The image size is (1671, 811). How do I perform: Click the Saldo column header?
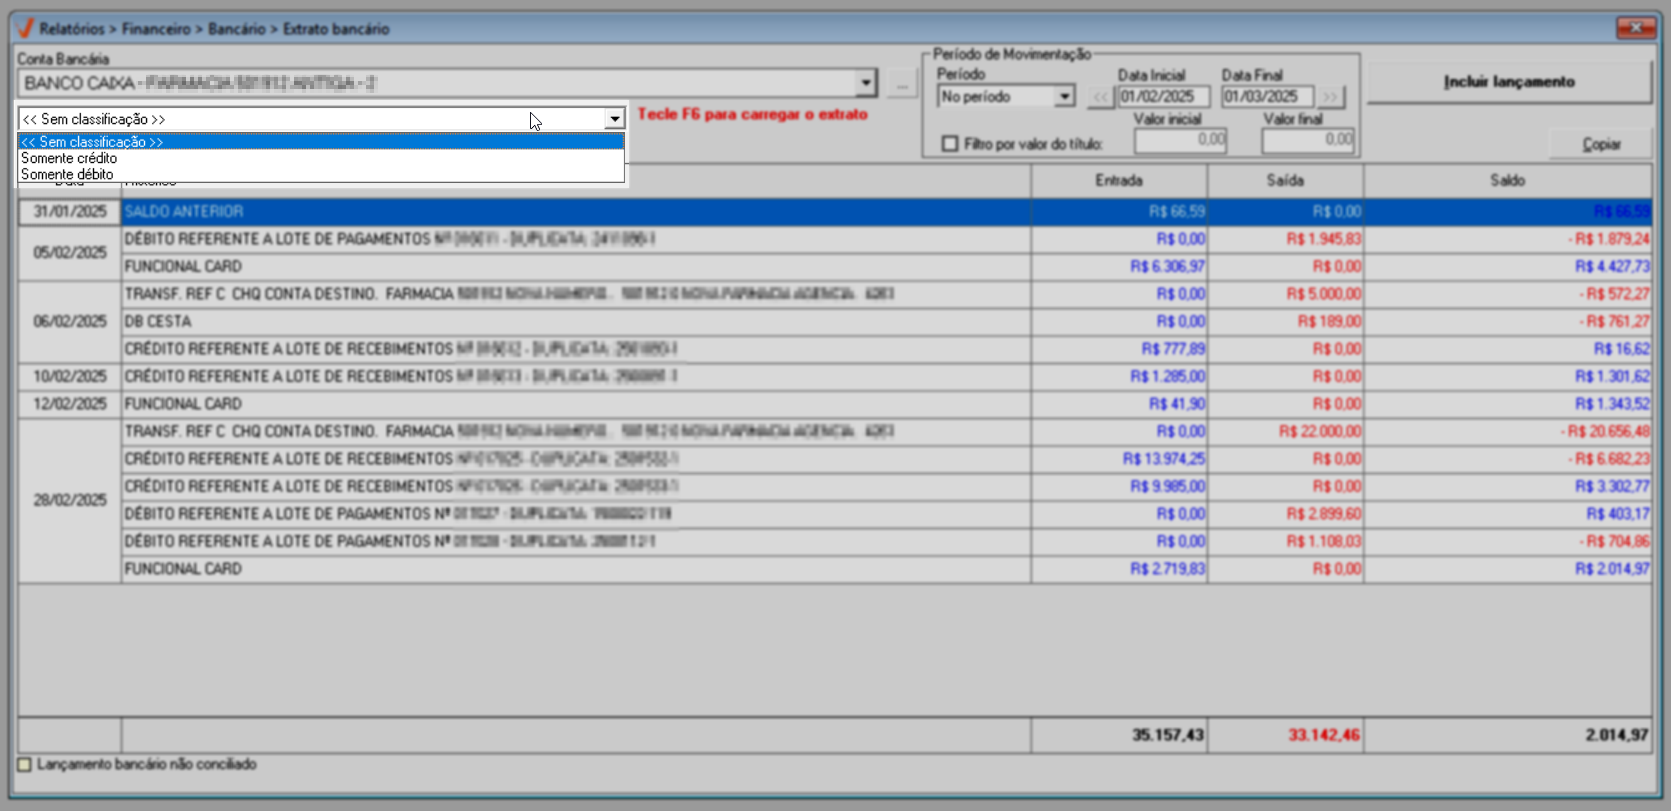coord(1507,181)
